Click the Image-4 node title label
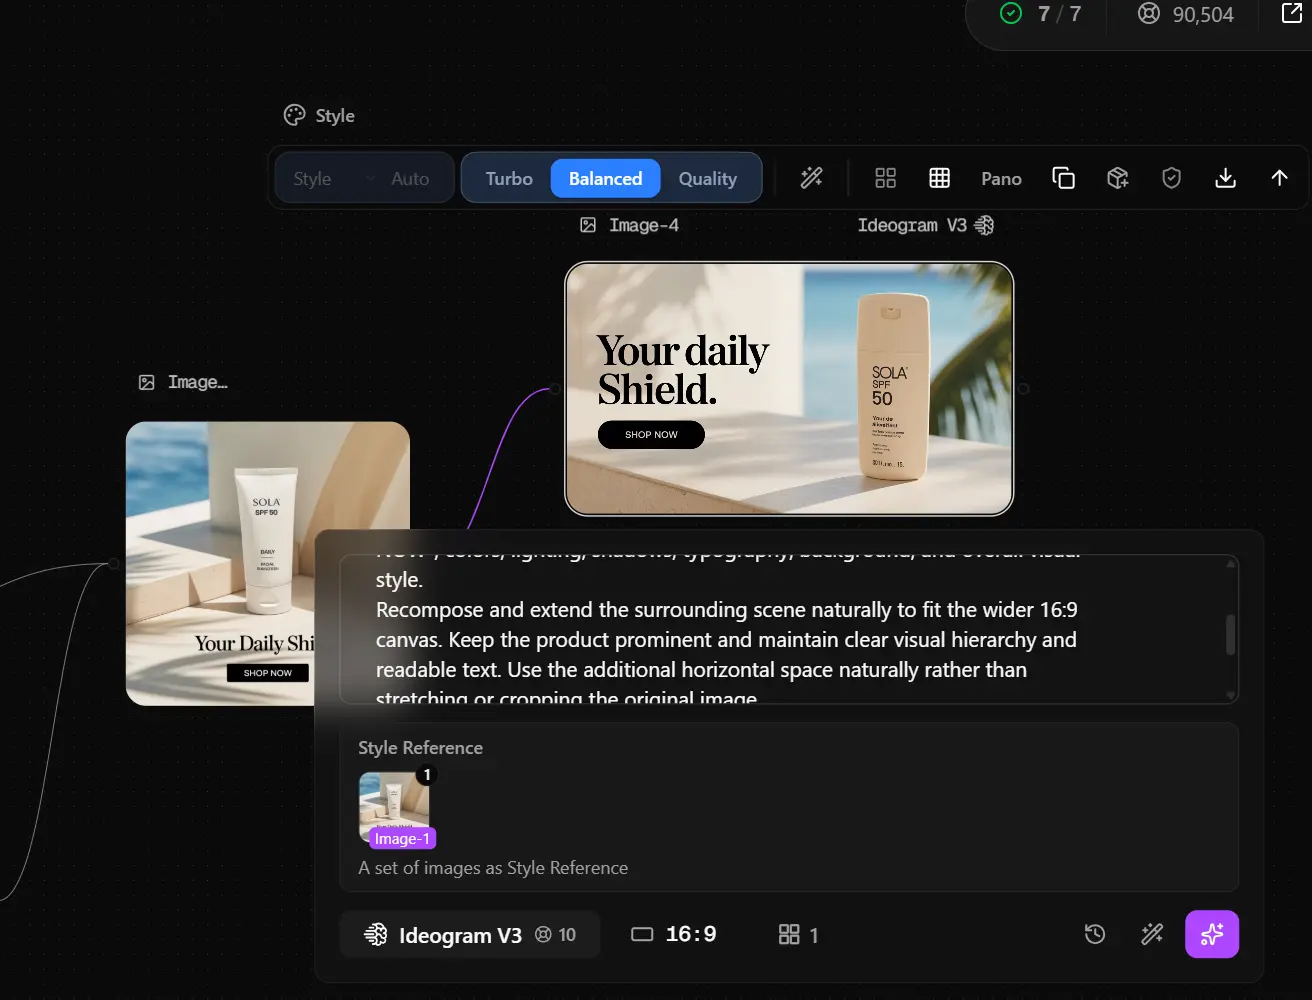 644,225
